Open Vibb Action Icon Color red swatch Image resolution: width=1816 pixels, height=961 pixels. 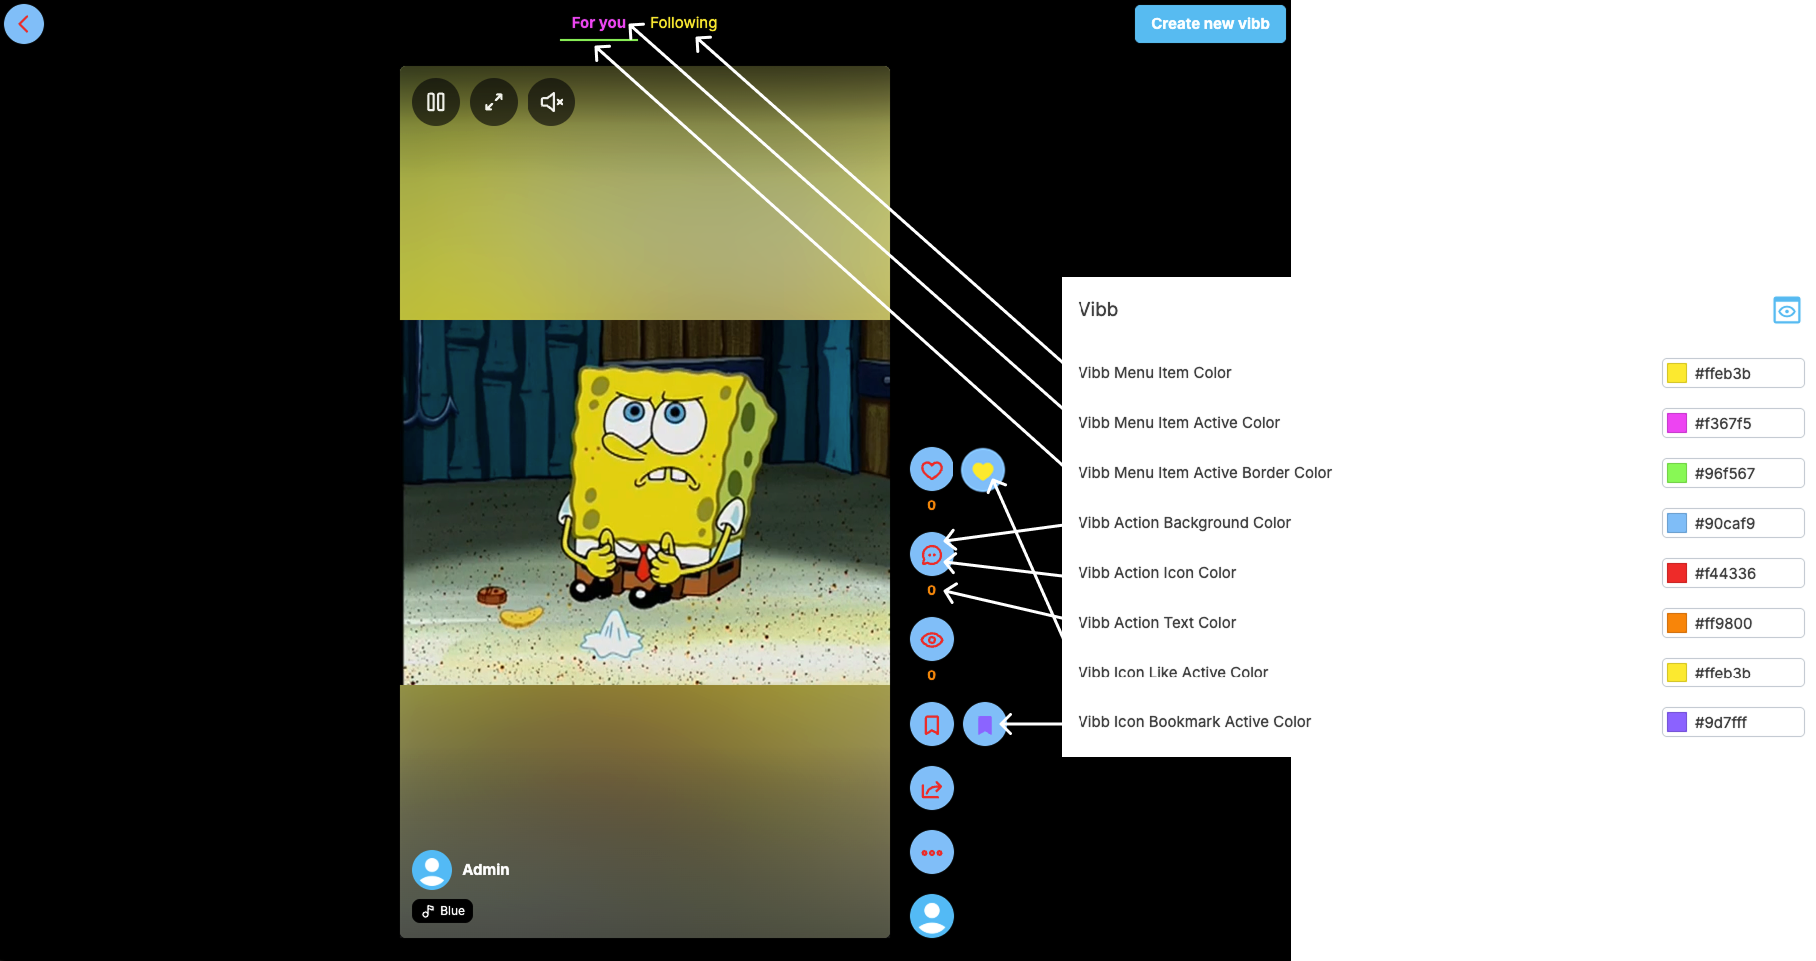[1677, 573]
